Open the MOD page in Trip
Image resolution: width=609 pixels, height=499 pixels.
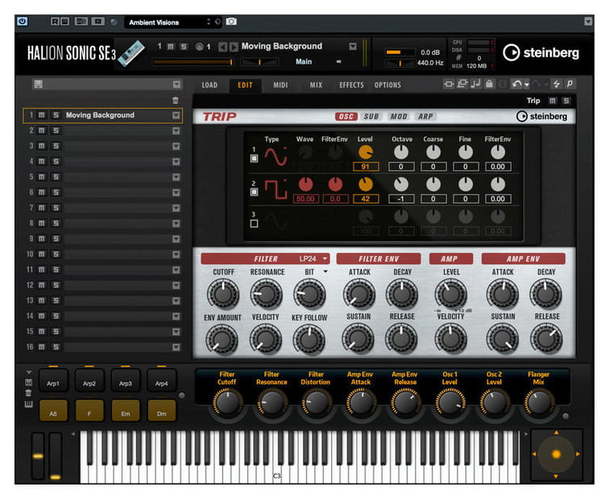click(398, 116)
